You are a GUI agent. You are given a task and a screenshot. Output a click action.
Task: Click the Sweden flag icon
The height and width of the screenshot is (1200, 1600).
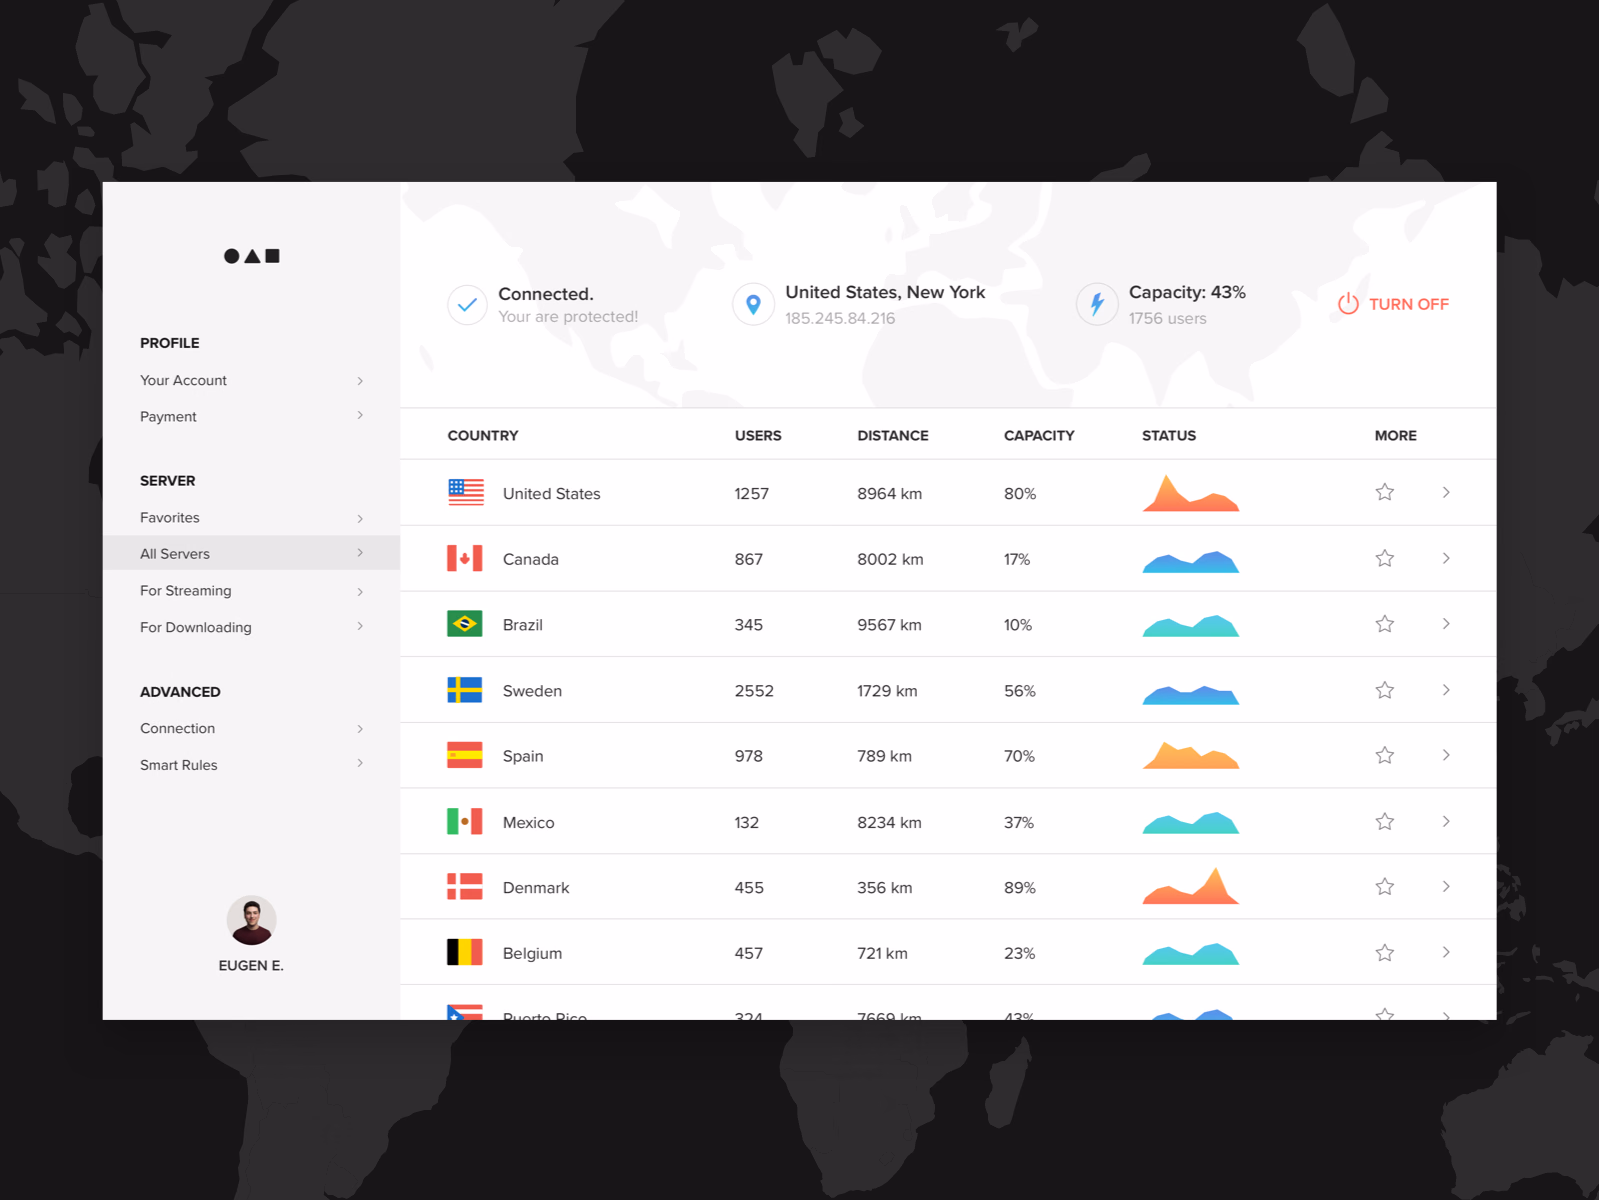pyautogui.click(x=465, y=690)
